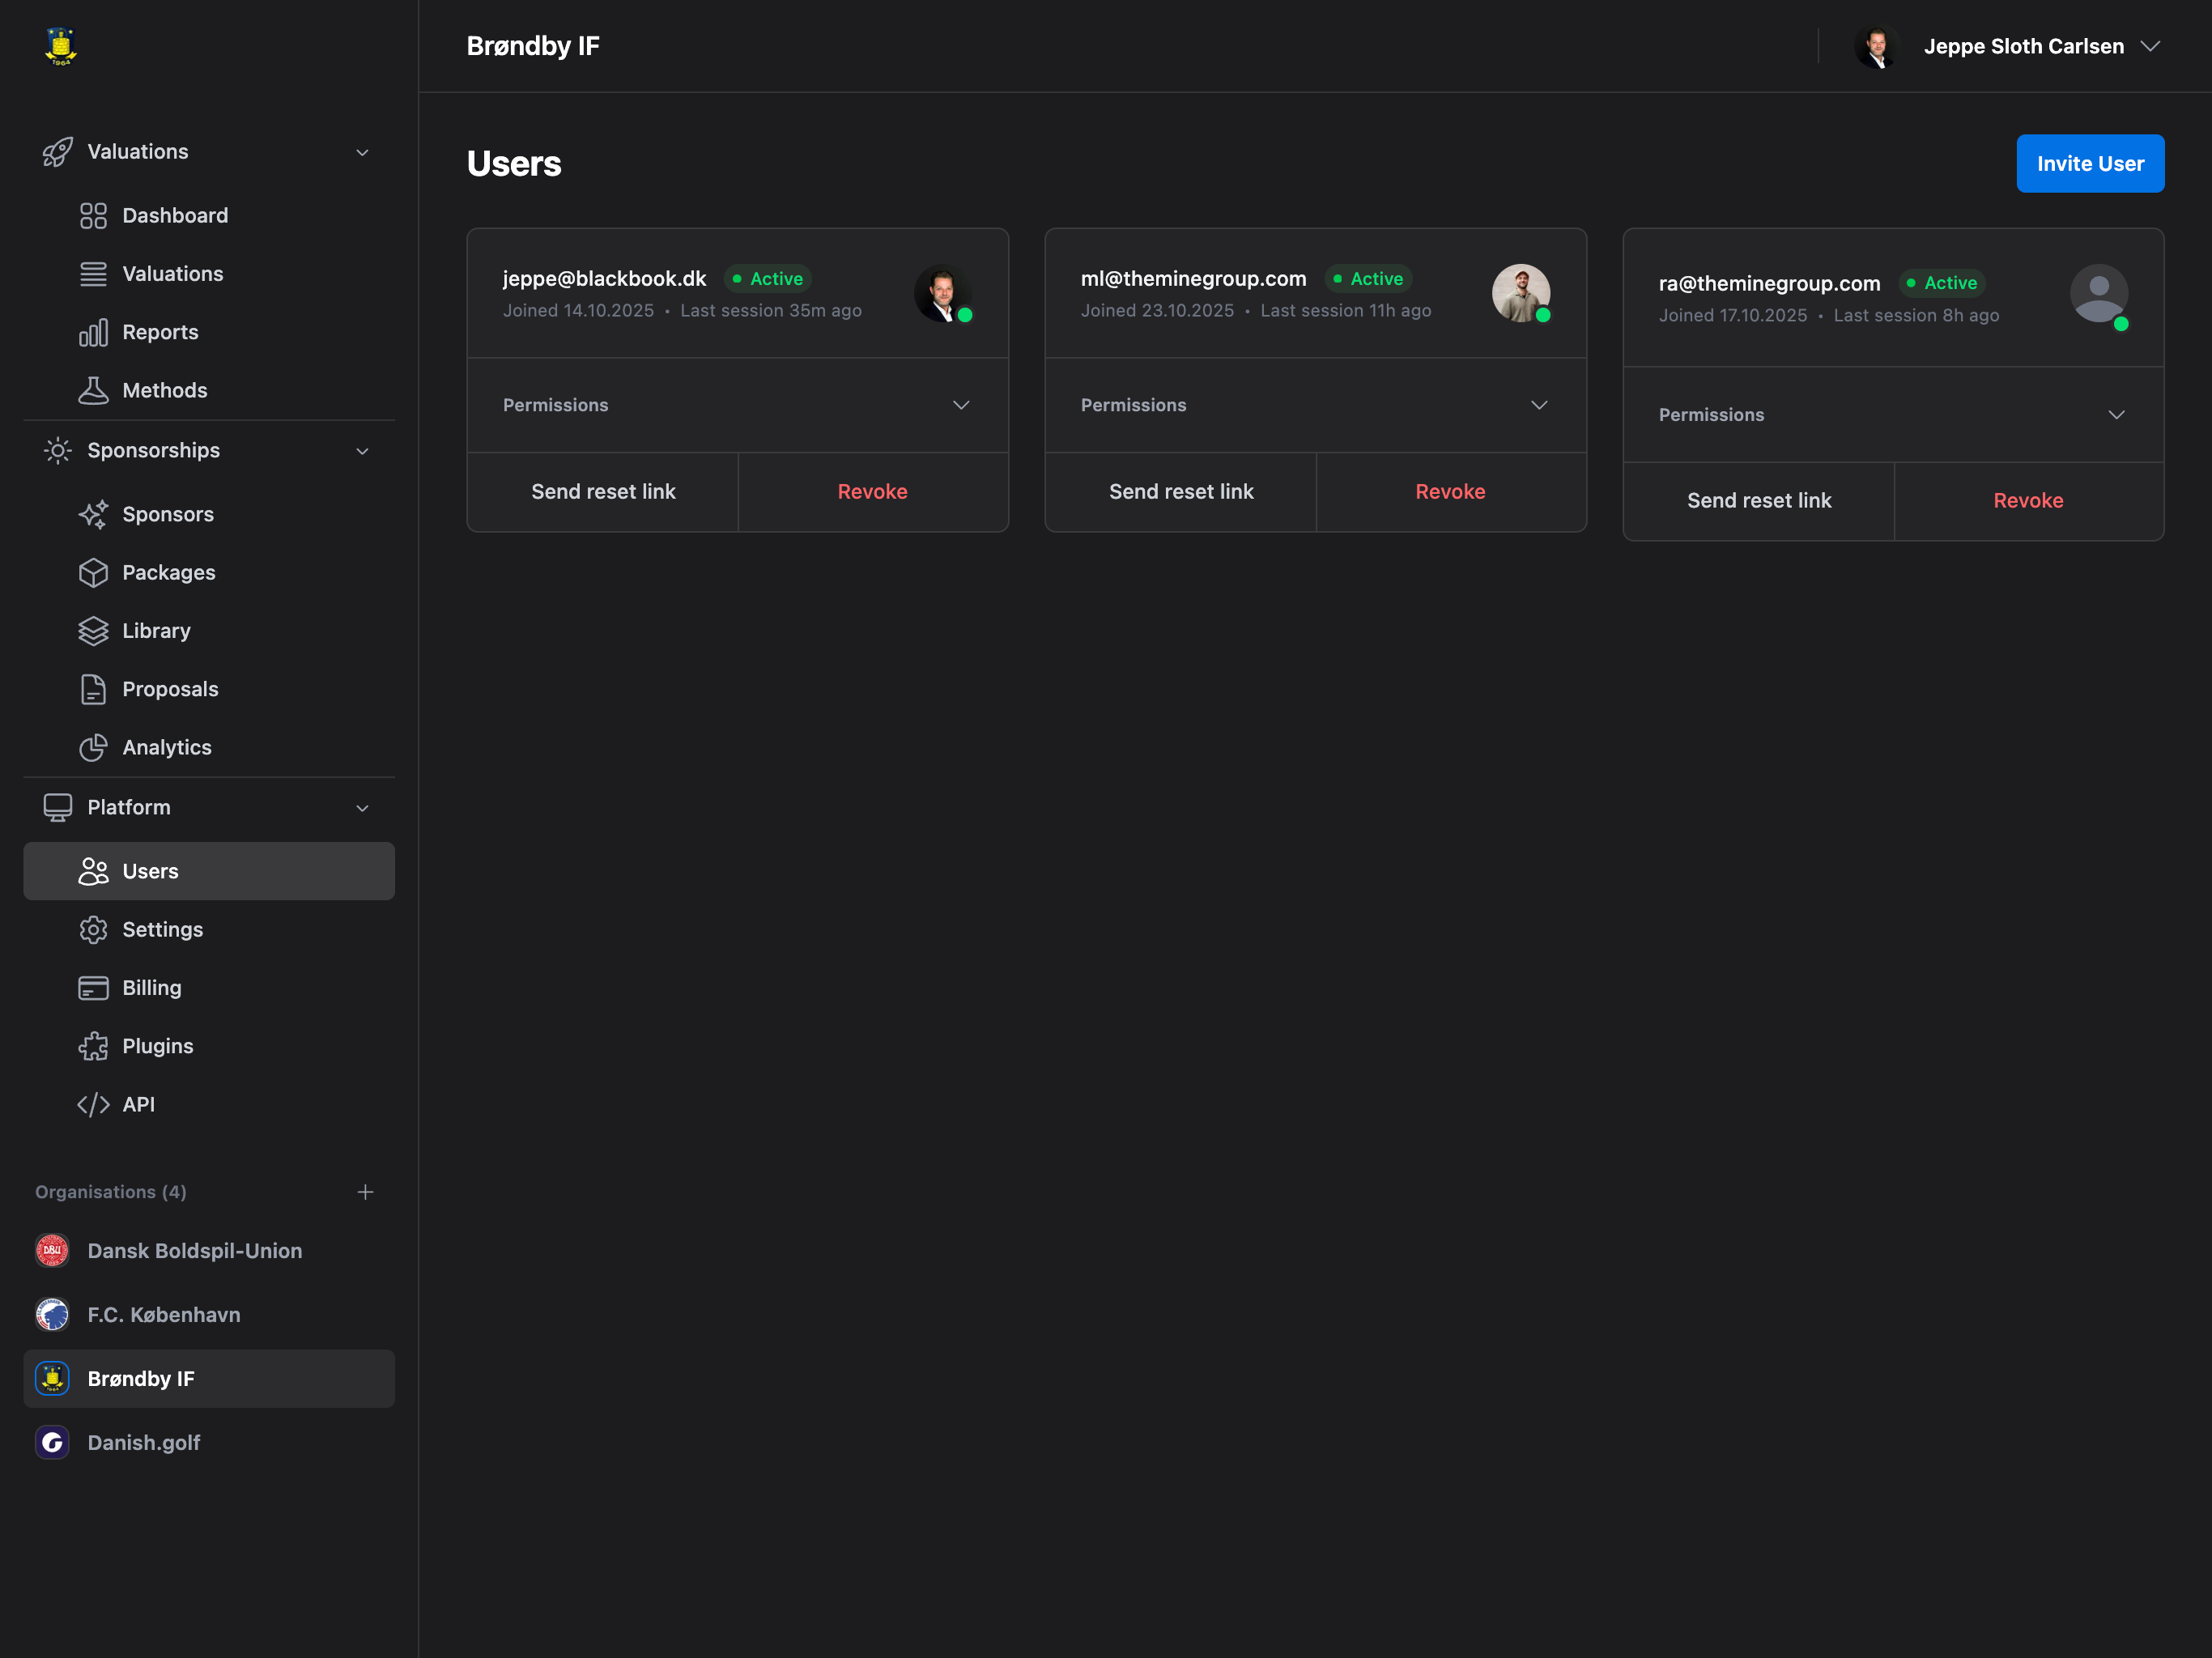Go to Settings in the Platform menu
The height and width of the screenshot is (1658, 2212).
(162, 930)
